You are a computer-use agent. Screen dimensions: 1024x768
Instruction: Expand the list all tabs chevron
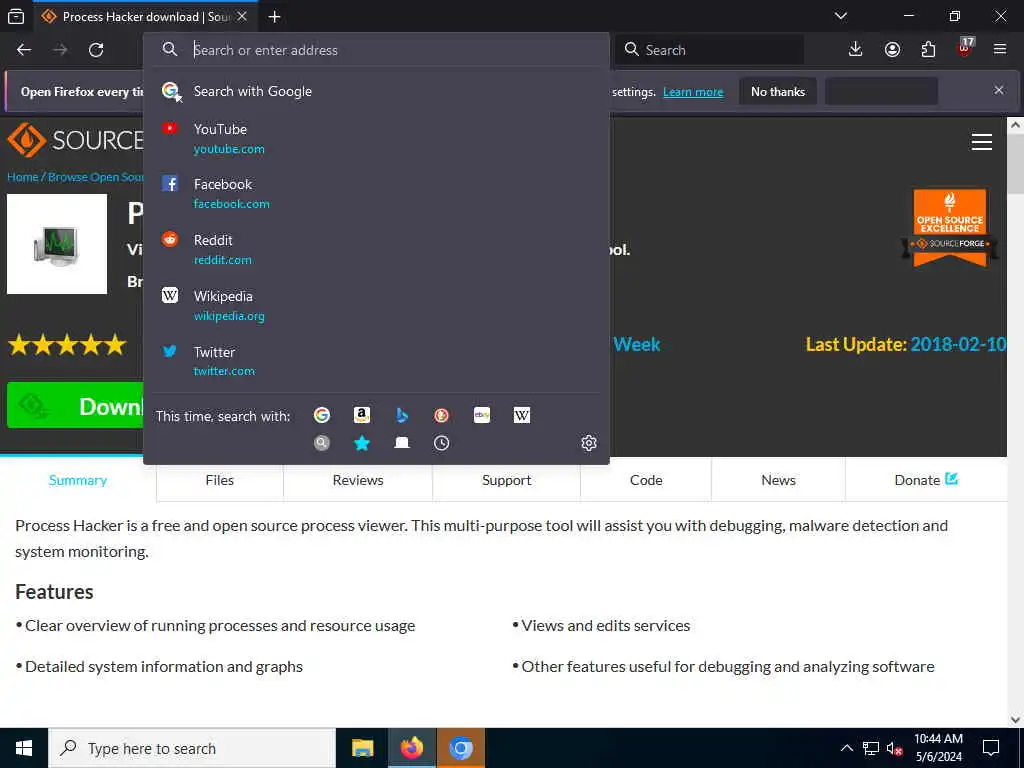tap(841, 16)
